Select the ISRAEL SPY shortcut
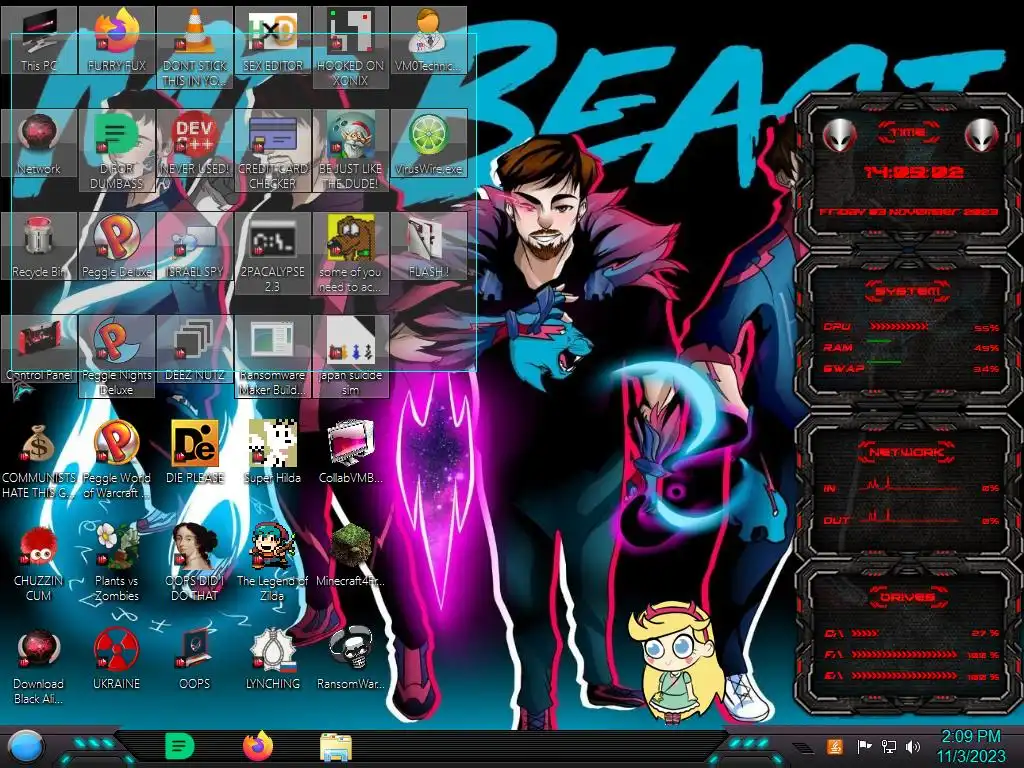 (195, 246)
